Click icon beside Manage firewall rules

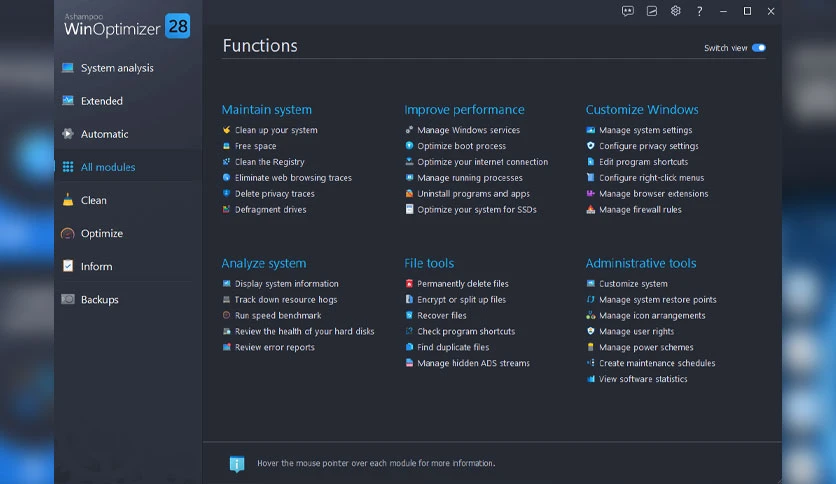[x=590, y=209]
